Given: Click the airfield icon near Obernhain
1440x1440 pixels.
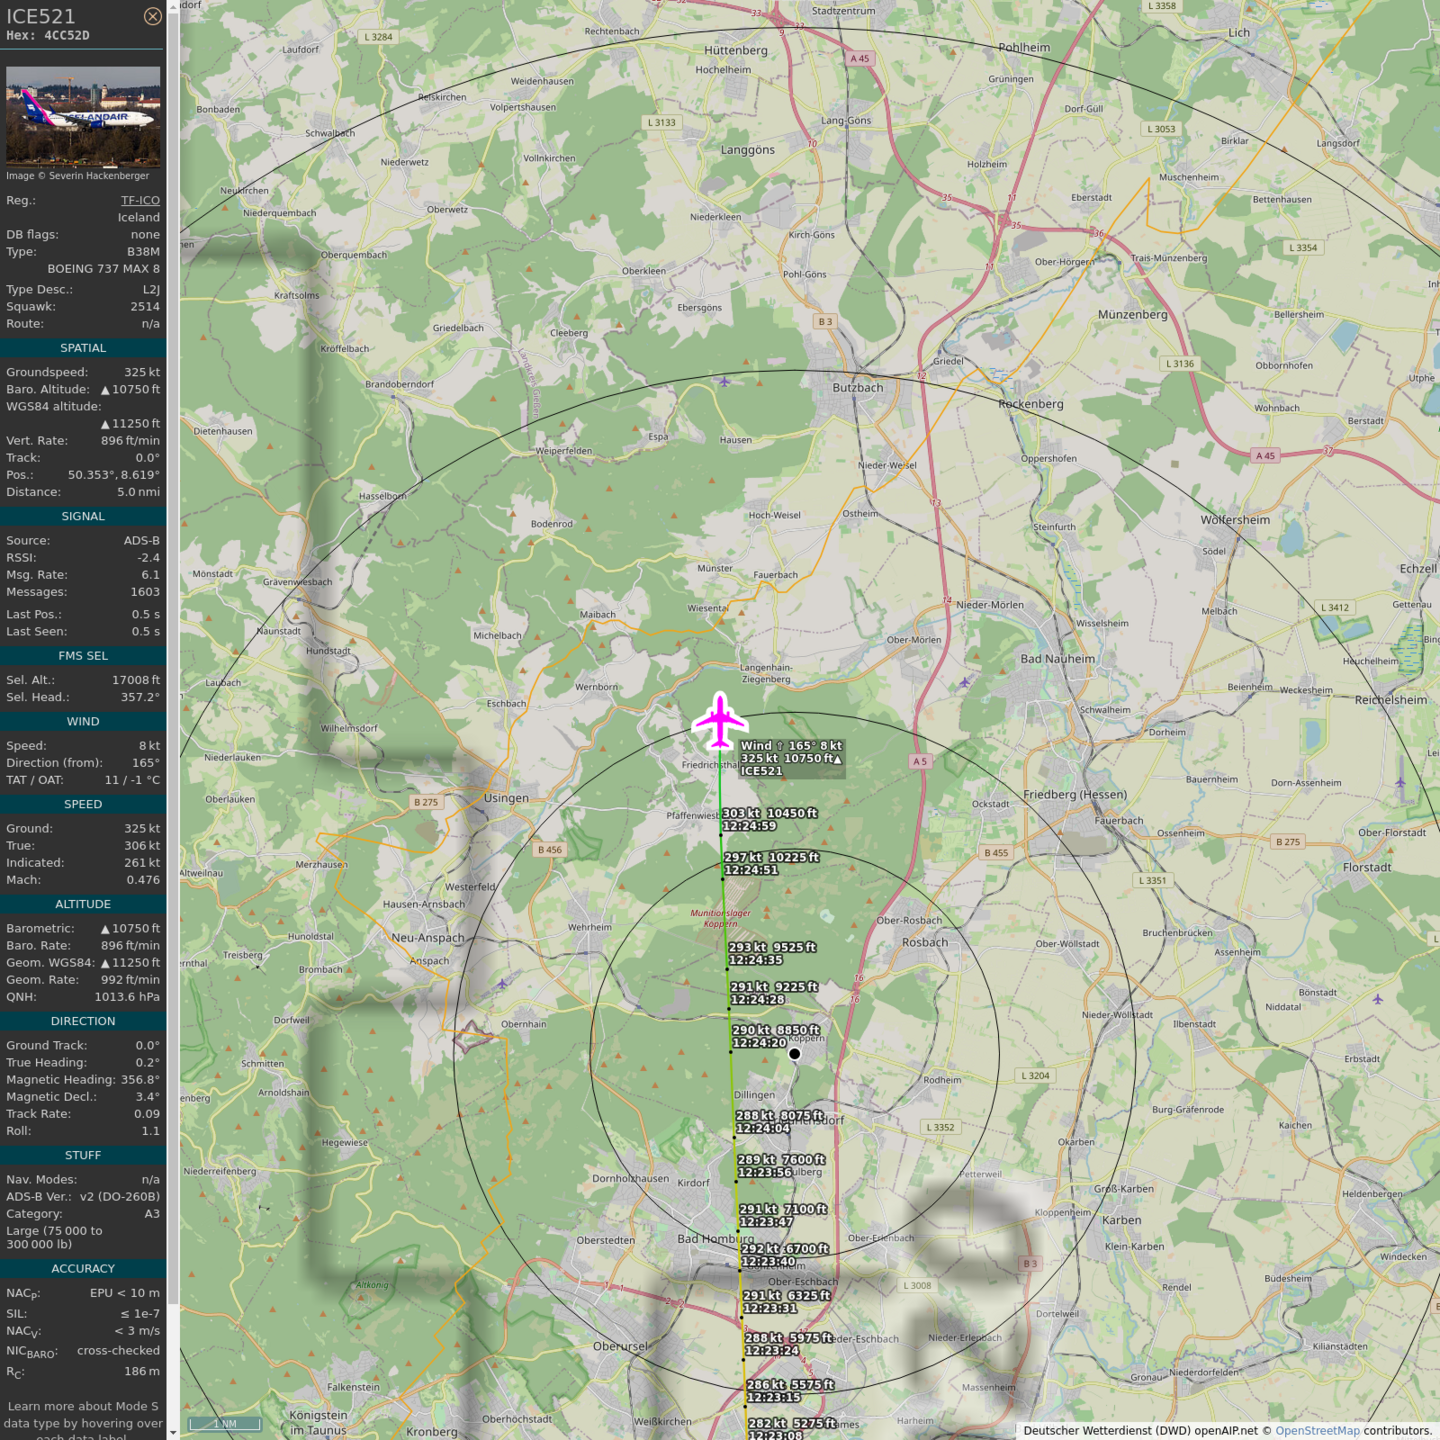Looking at the screenshot, I should click(502, 984).
